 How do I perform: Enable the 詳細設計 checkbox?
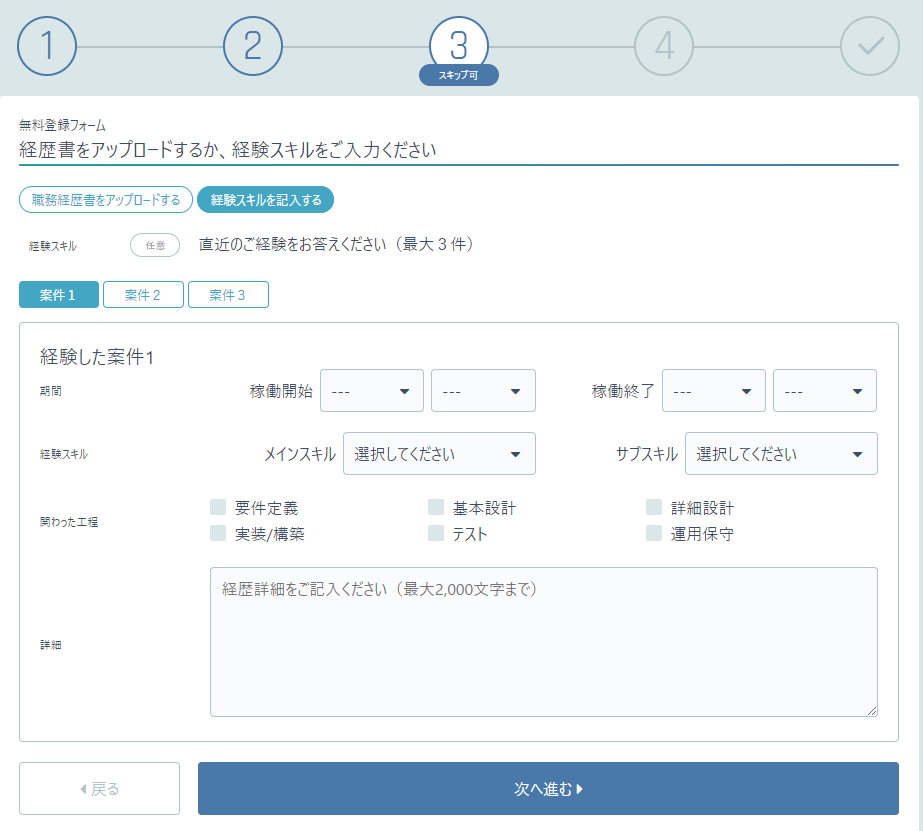coord(654,507)
